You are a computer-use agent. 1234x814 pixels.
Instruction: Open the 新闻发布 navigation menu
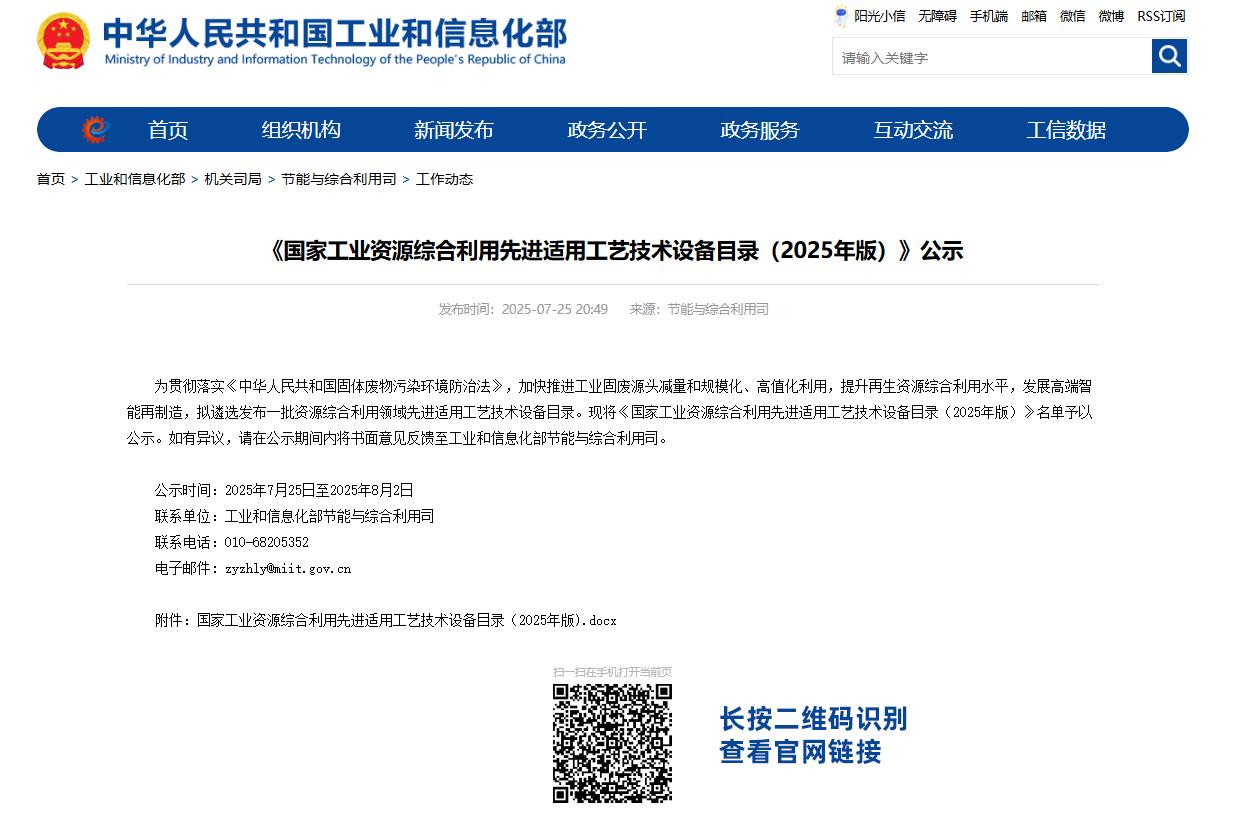tap(454, 130)
